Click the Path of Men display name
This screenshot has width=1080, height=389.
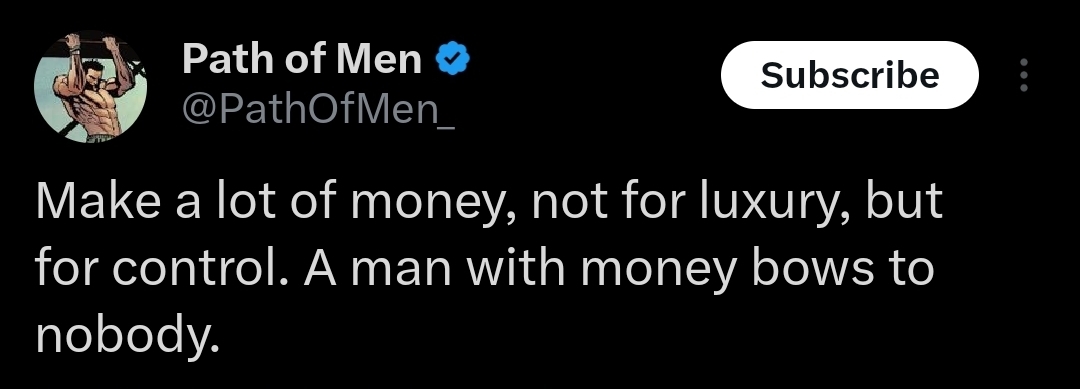(x=302, y=59)
